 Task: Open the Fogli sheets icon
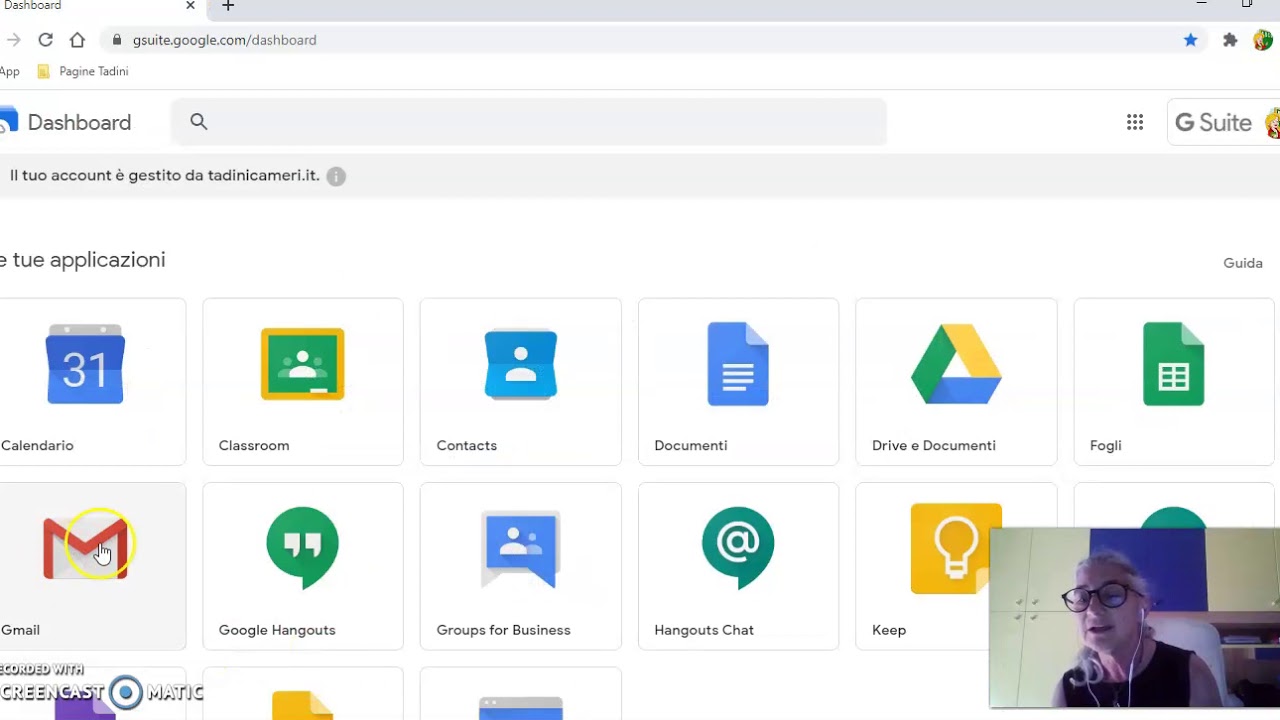click(1174, 364)
